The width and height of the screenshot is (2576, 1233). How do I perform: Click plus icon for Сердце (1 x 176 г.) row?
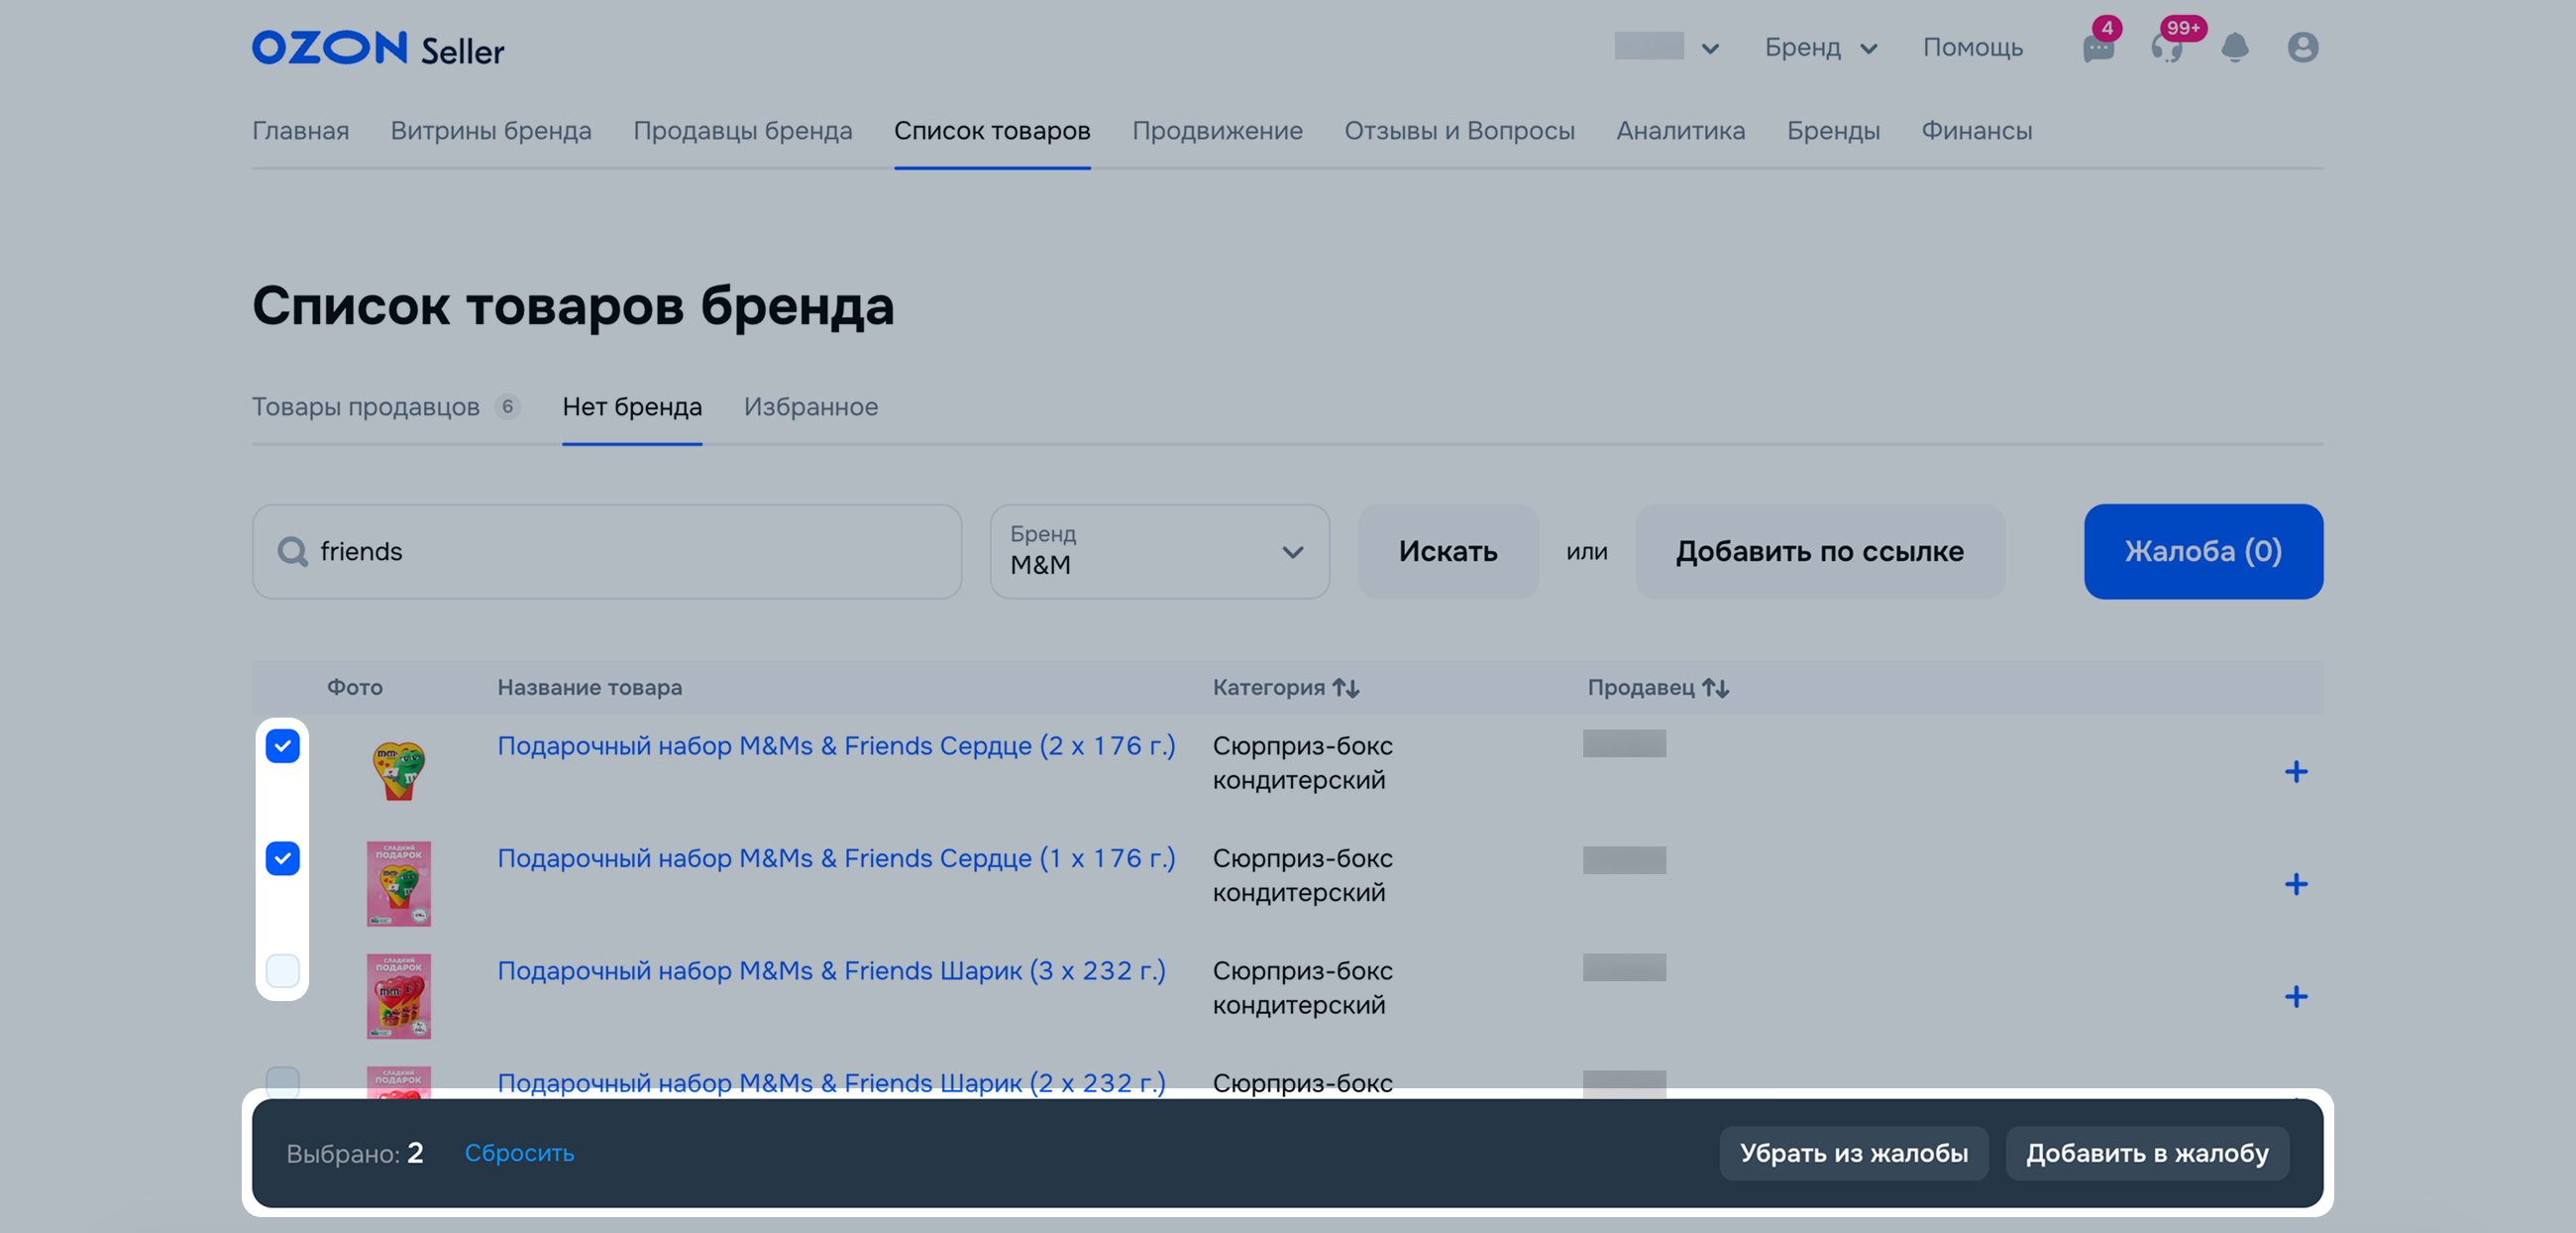click(x=2296, y=884)
